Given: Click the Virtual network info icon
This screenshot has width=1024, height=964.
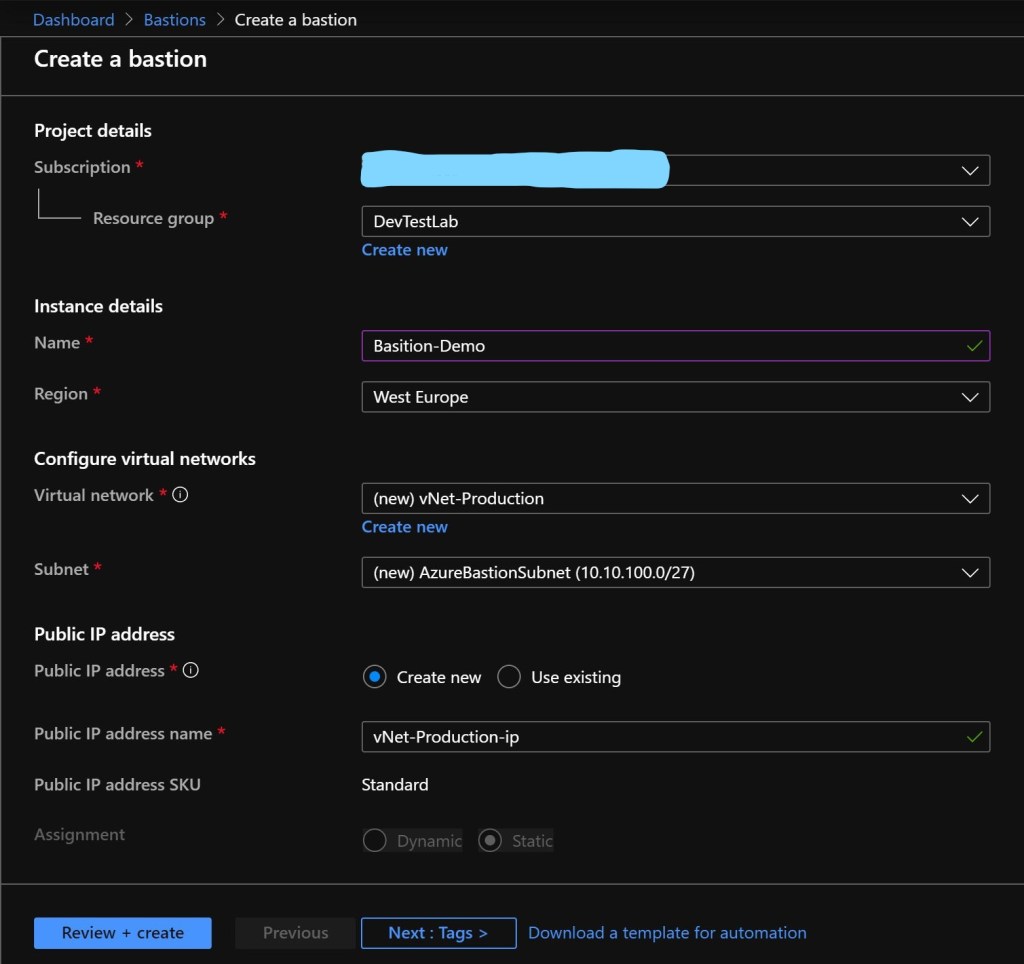Looking at the screenshot, I should coord(180,495).
